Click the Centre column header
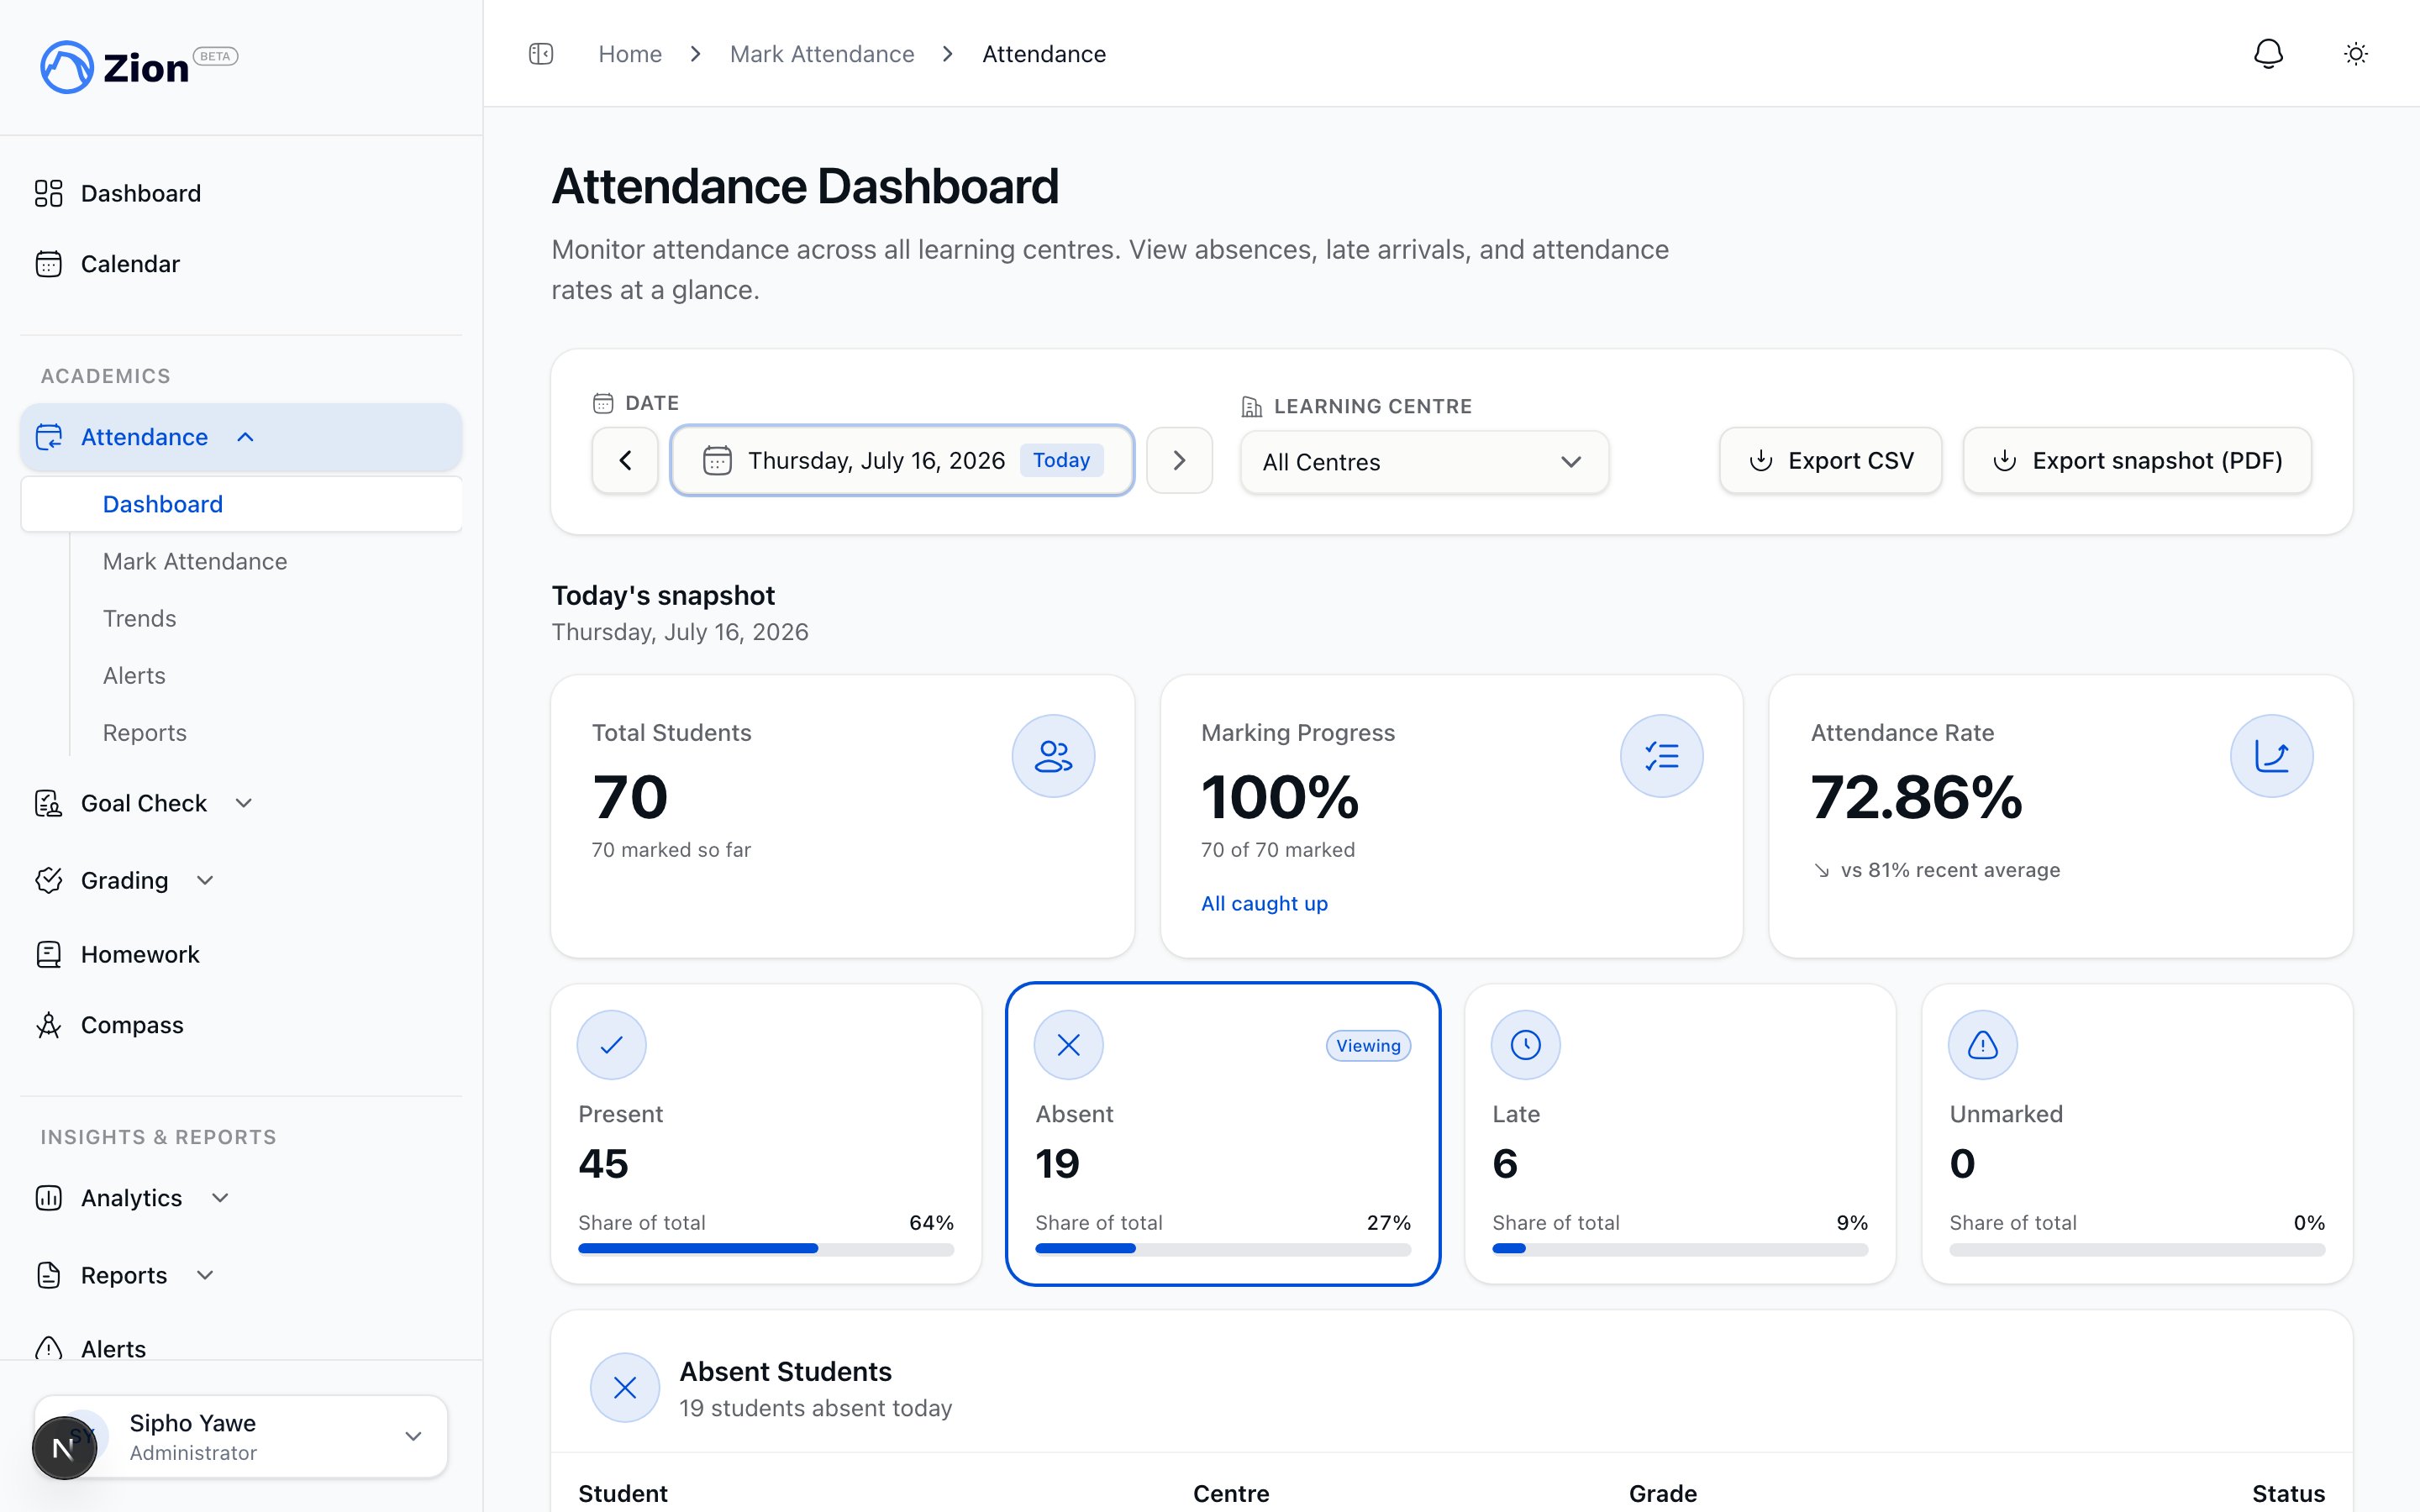This screenshot has height=1512, width=2420. (x=1231, y=1493)
